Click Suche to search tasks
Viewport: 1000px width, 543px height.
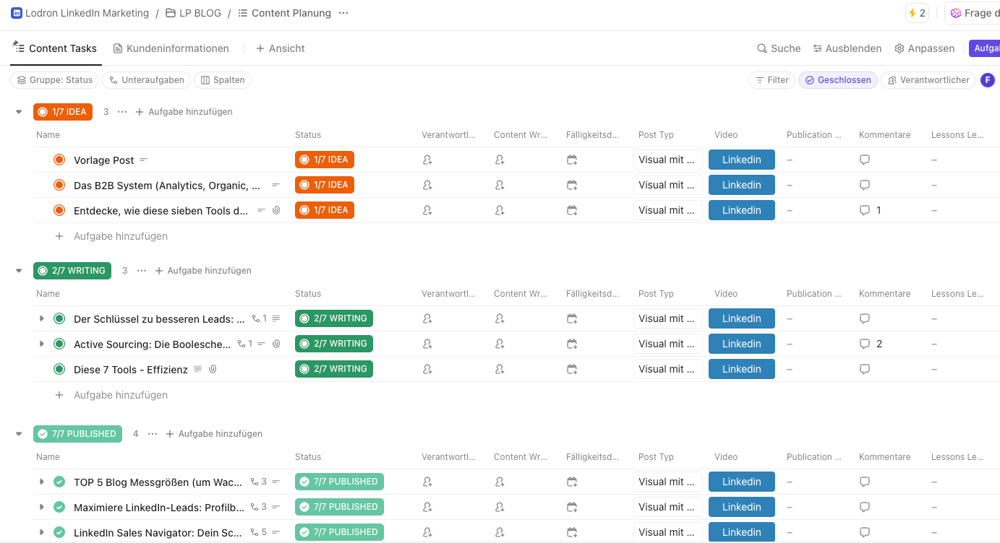click(779, 48)
